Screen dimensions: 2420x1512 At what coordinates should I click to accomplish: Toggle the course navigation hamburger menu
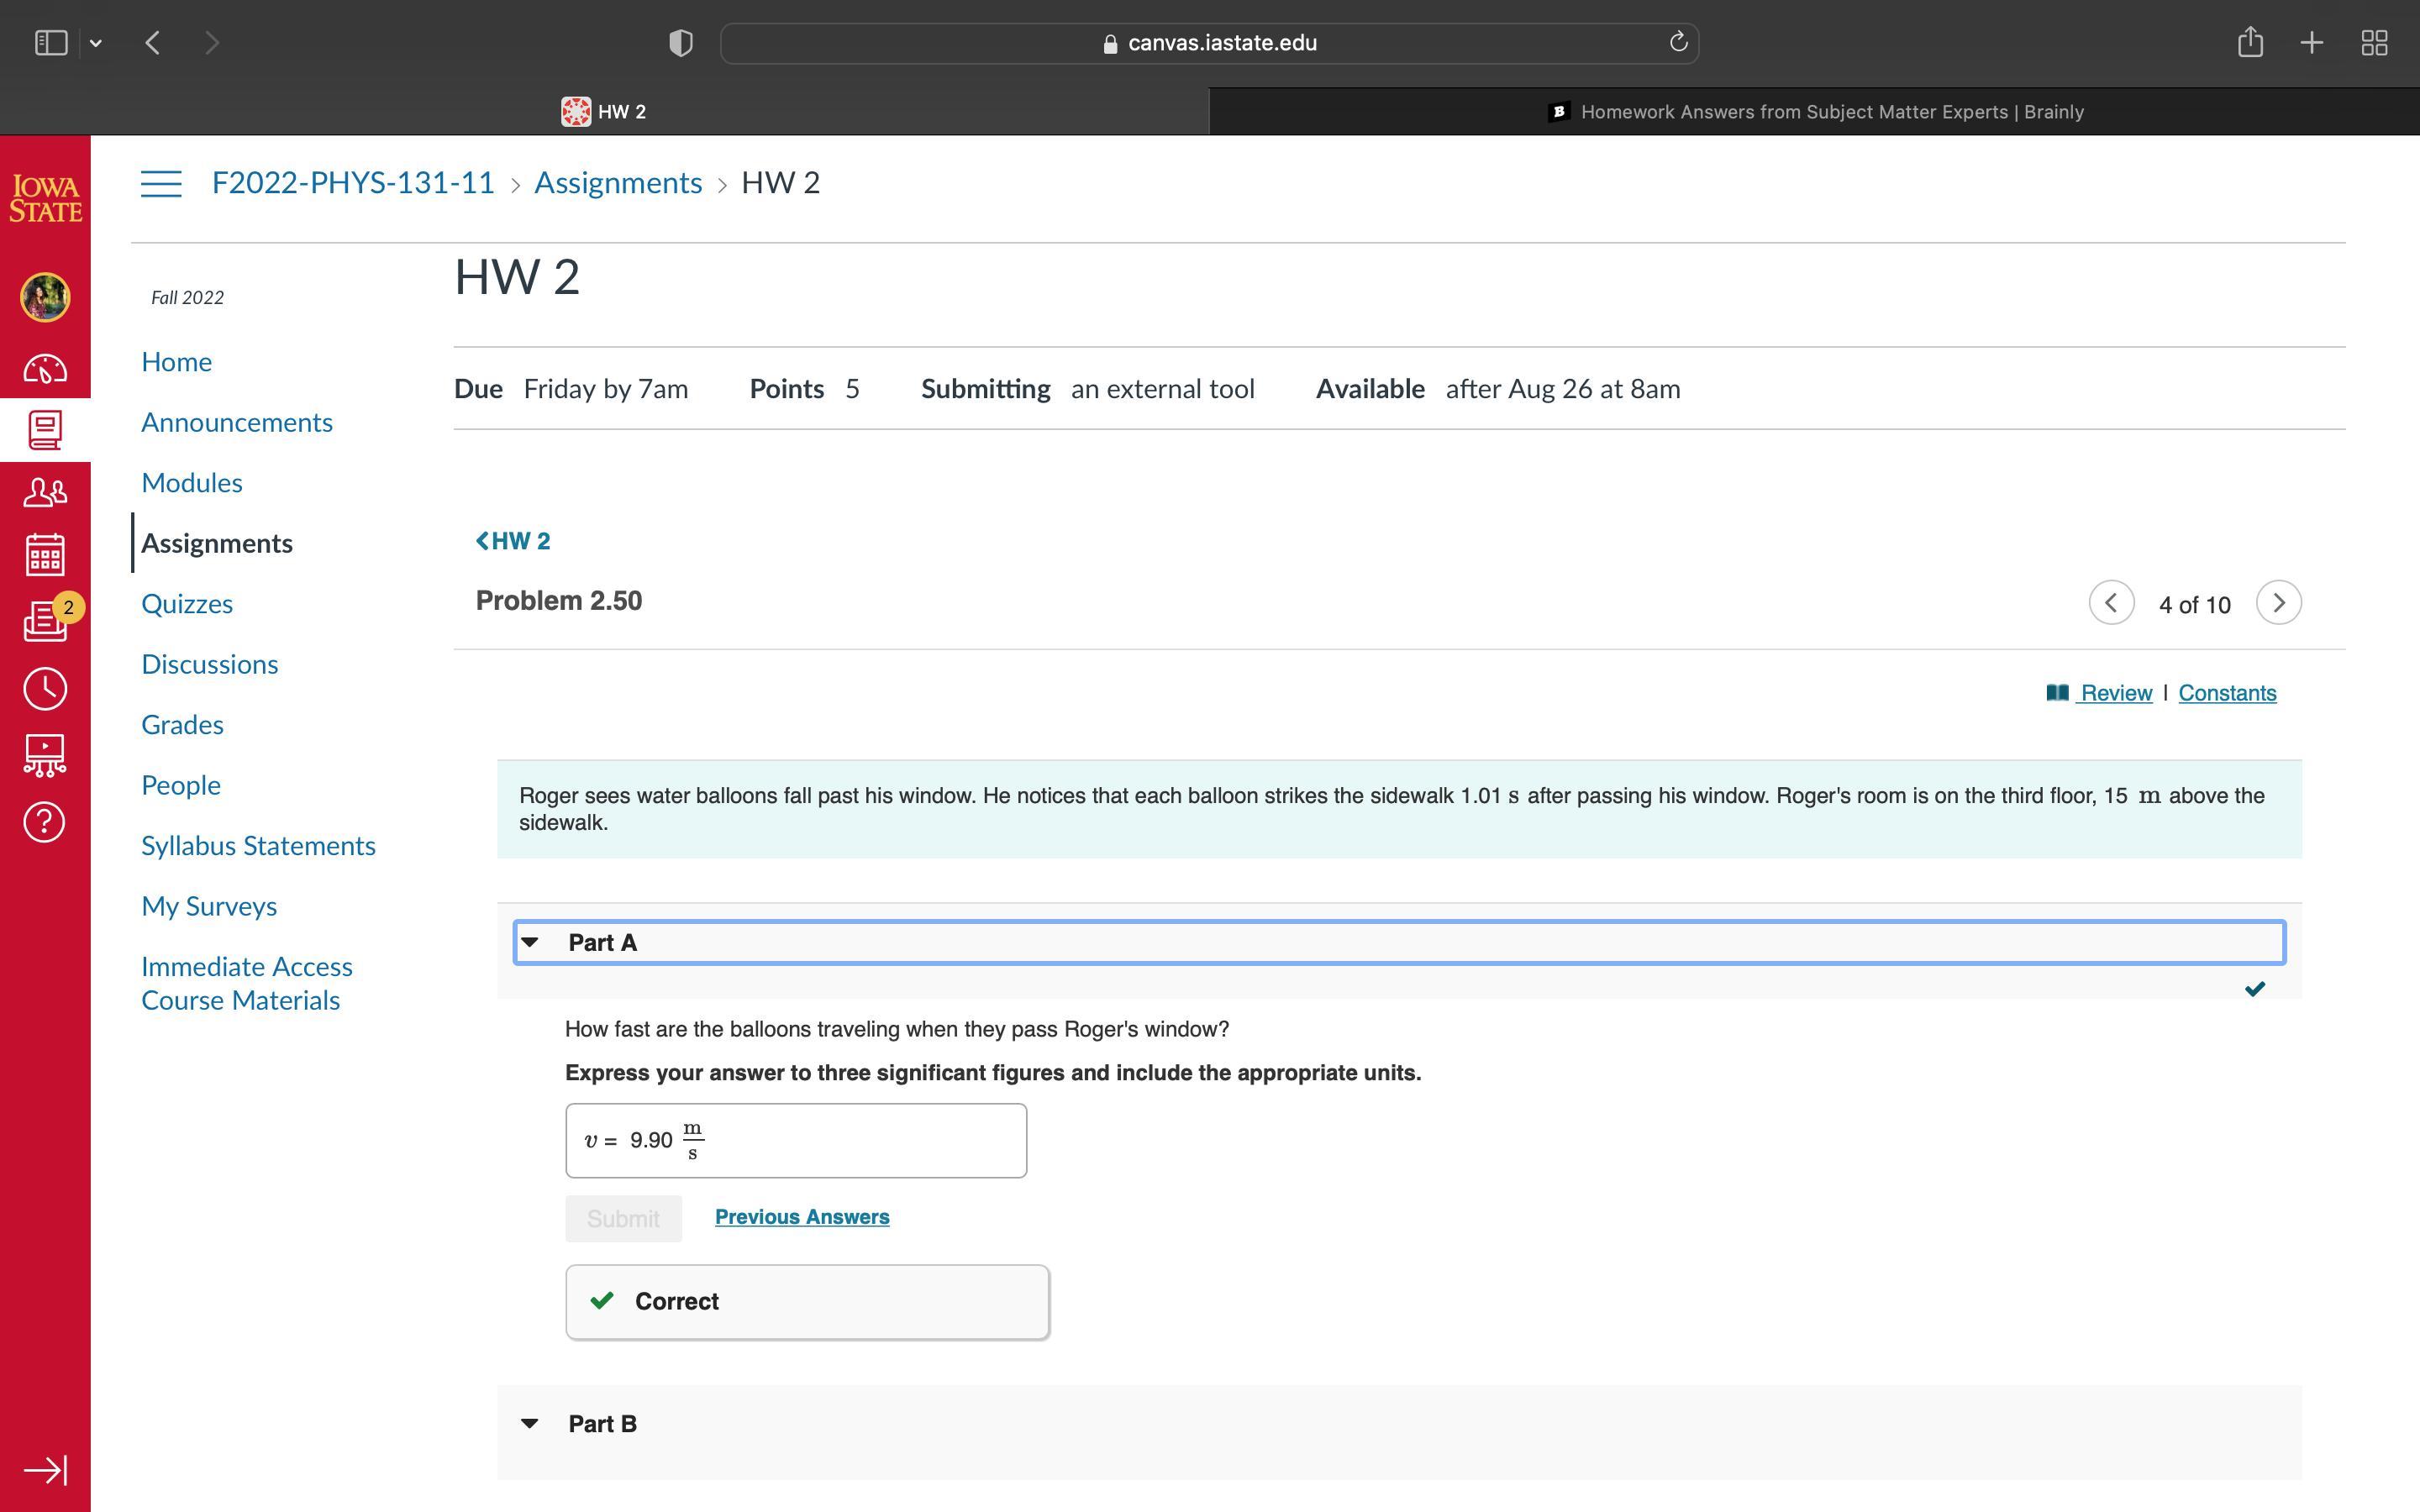coord(161,183)
